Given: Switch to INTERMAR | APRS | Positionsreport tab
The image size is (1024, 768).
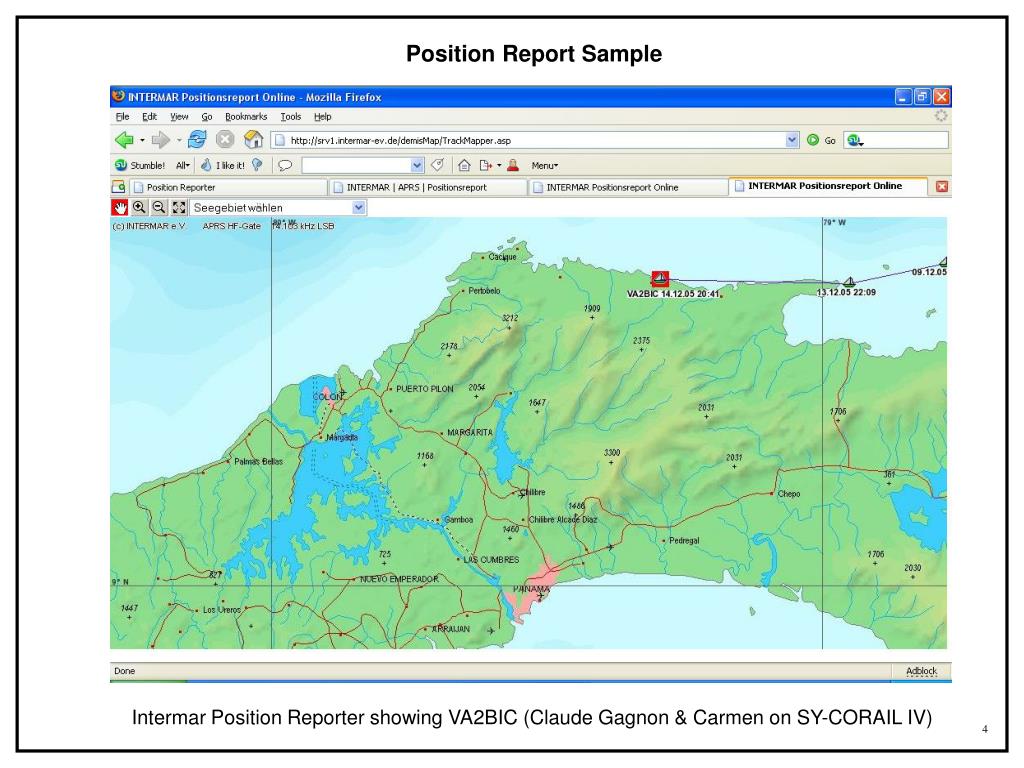Looking at the screenshot, I should click(x=428, y=187).
